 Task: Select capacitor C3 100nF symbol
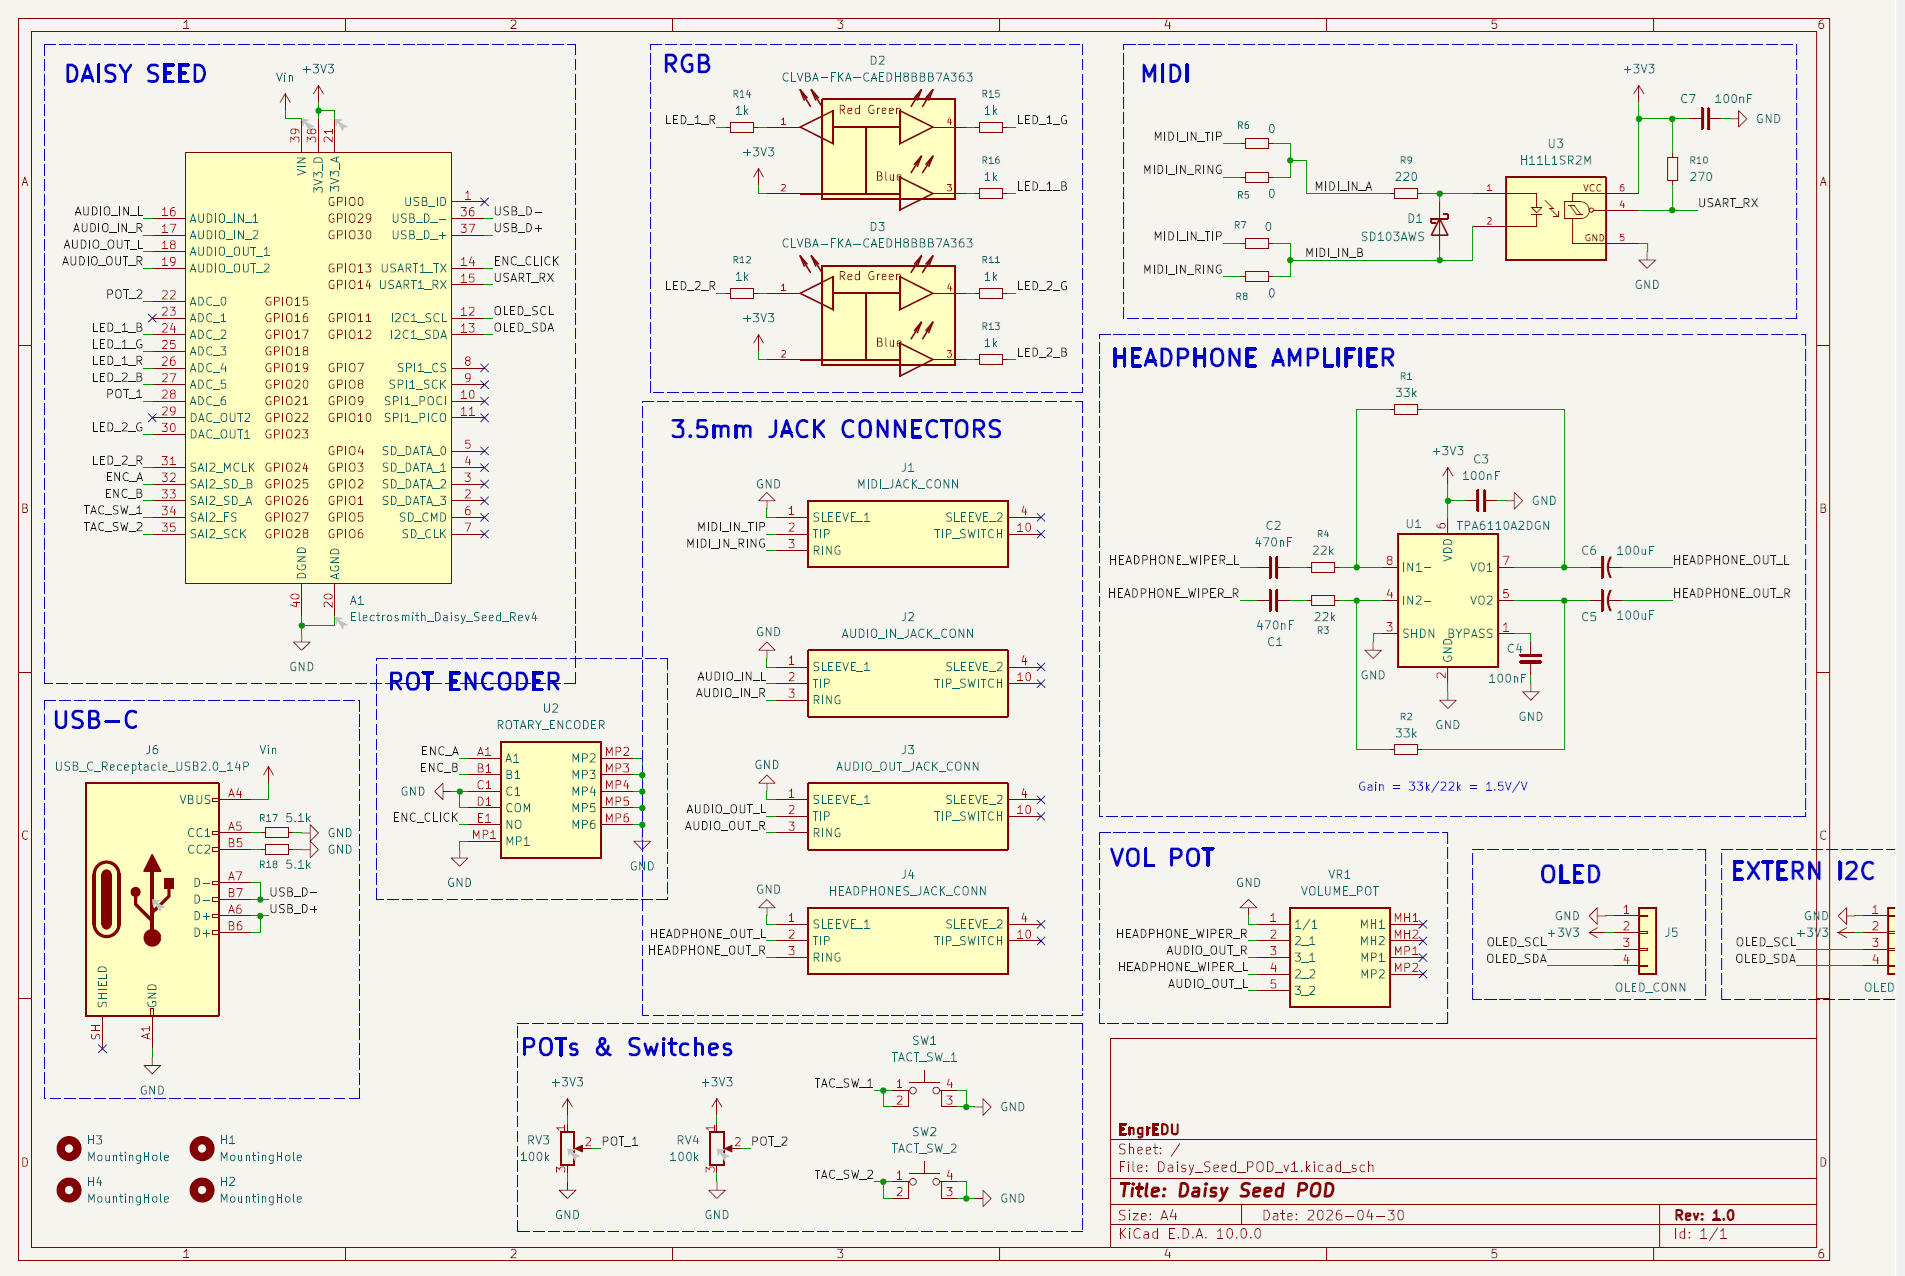click(x=1481, y=500)
